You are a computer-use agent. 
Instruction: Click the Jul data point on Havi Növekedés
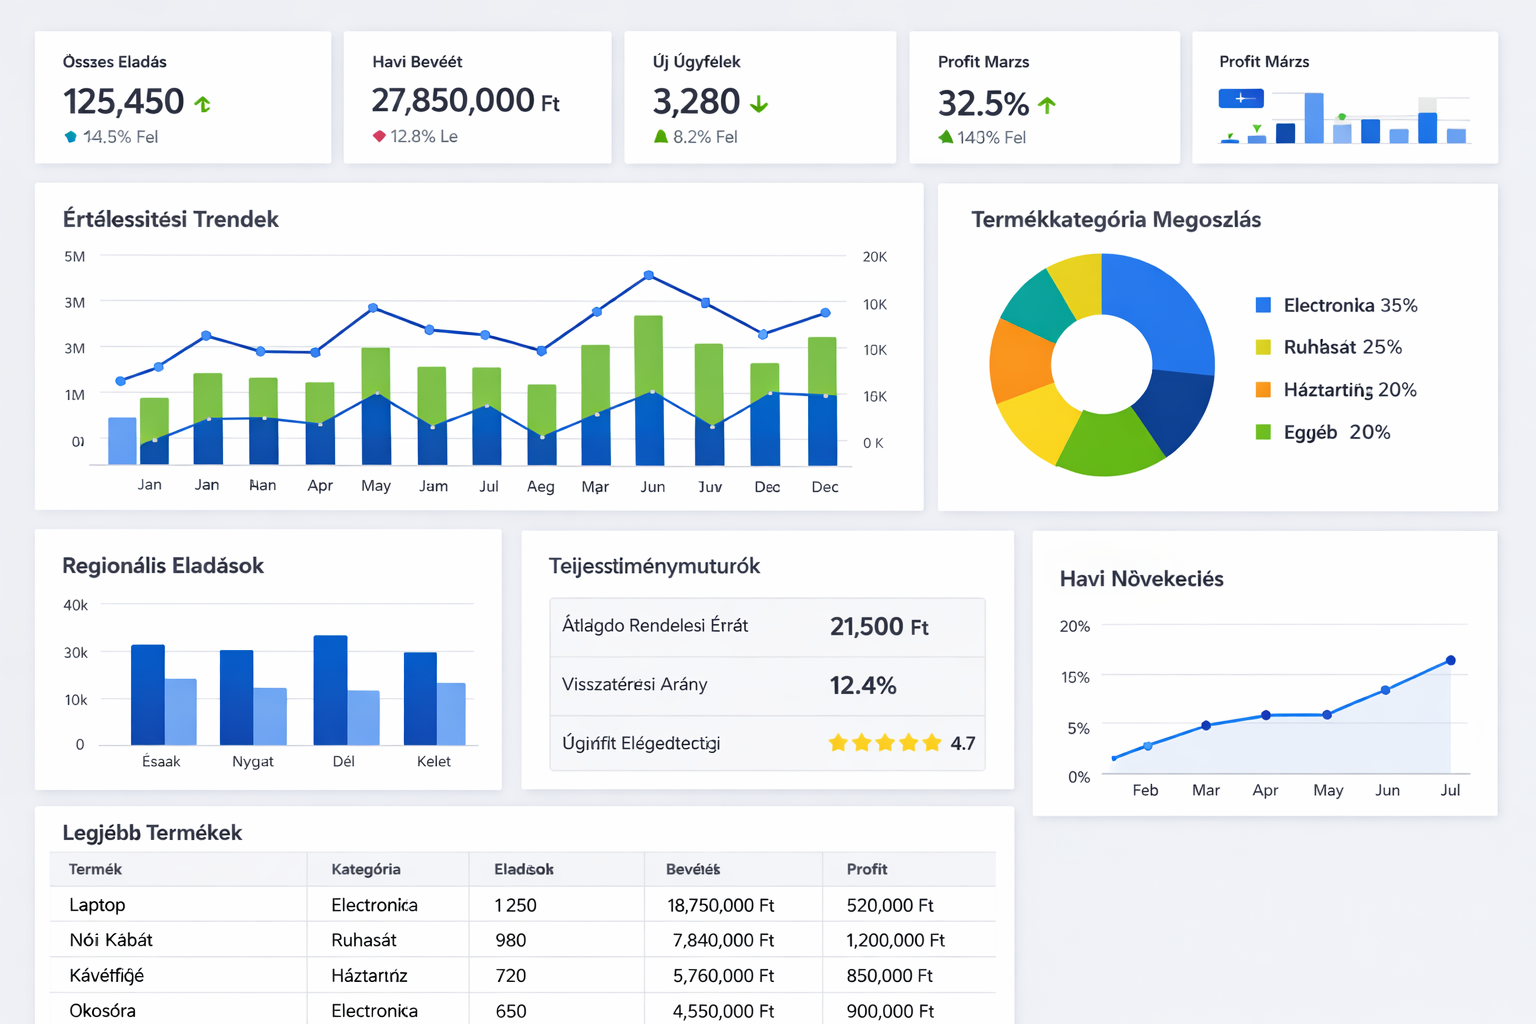(x=1449, y=659)
